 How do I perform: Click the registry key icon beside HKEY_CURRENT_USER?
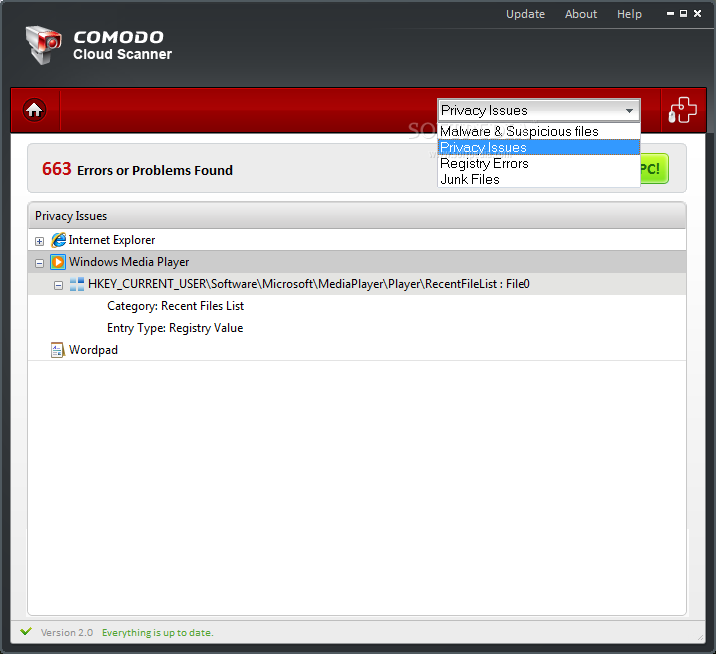tap(77, 284)
